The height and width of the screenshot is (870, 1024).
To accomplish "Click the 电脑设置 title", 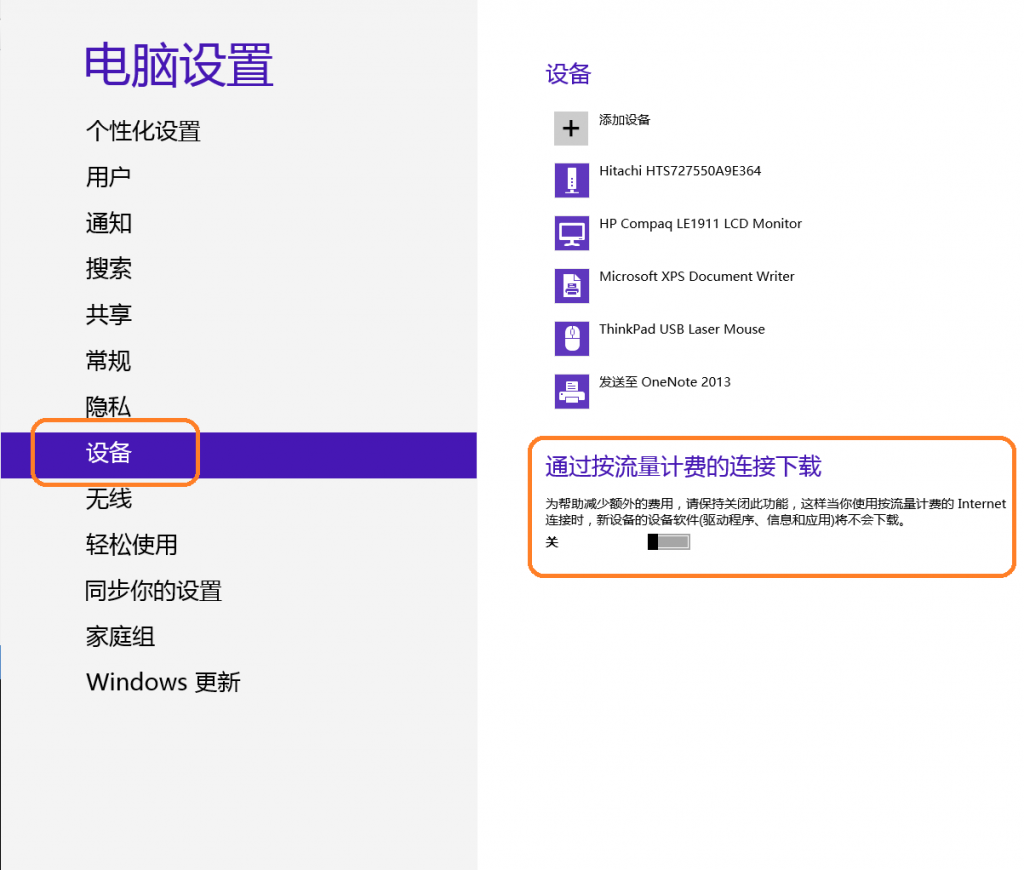I will point(179,65).
